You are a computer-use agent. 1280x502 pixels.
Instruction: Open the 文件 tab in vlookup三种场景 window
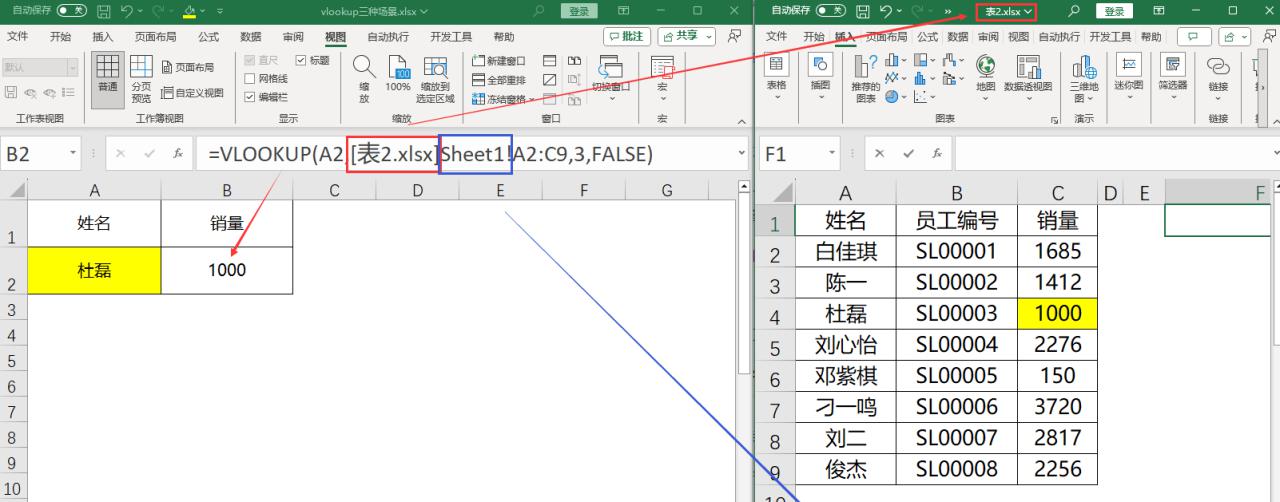point(18,36)
